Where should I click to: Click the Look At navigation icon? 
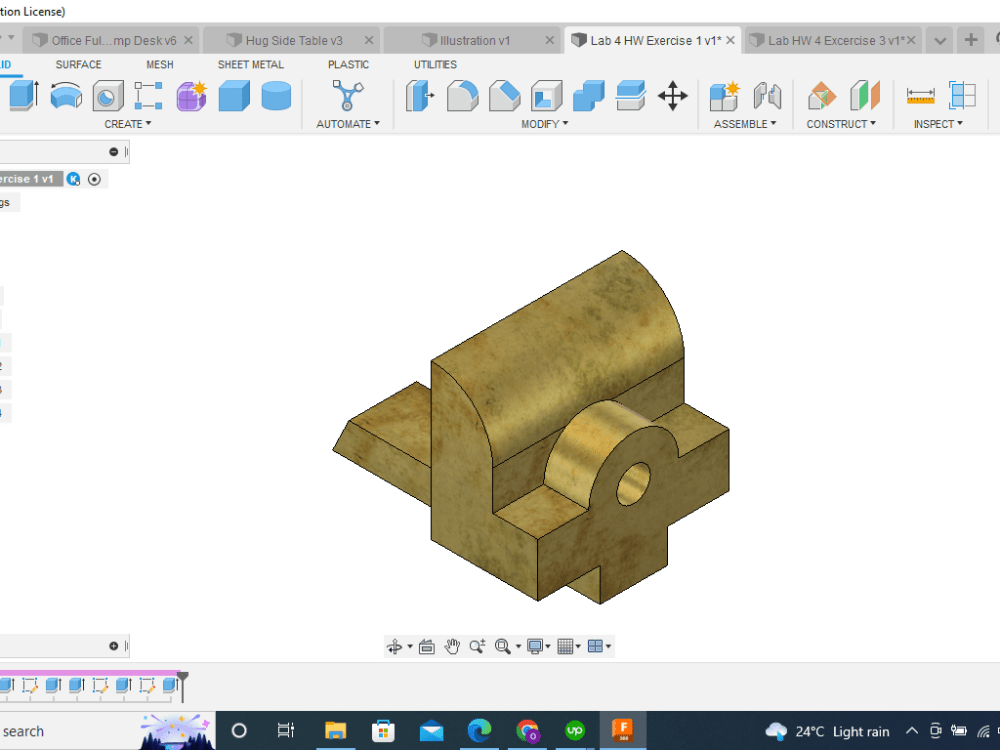427,647
